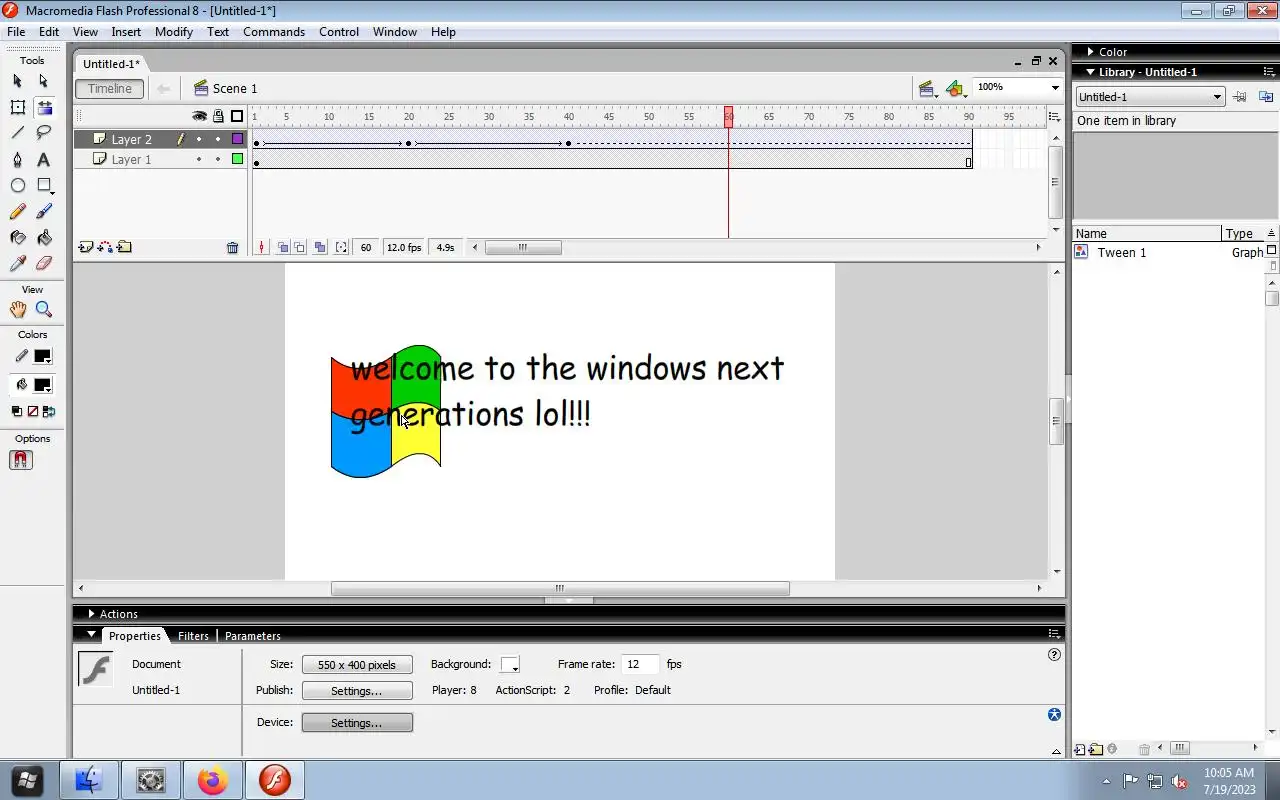The width and height of the screenshot is (1280, 800).
Task: Select the Eraser tool
Action: click(43, 264)
